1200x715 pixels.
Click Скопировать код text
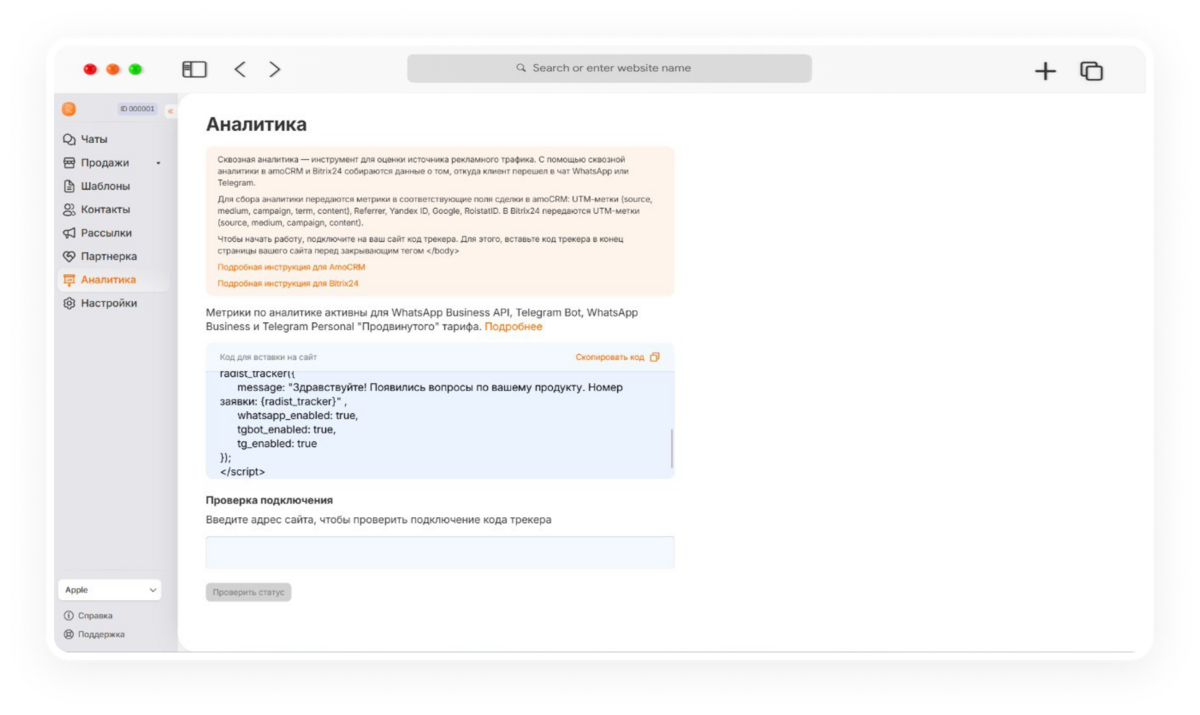(x=610, y=357)
